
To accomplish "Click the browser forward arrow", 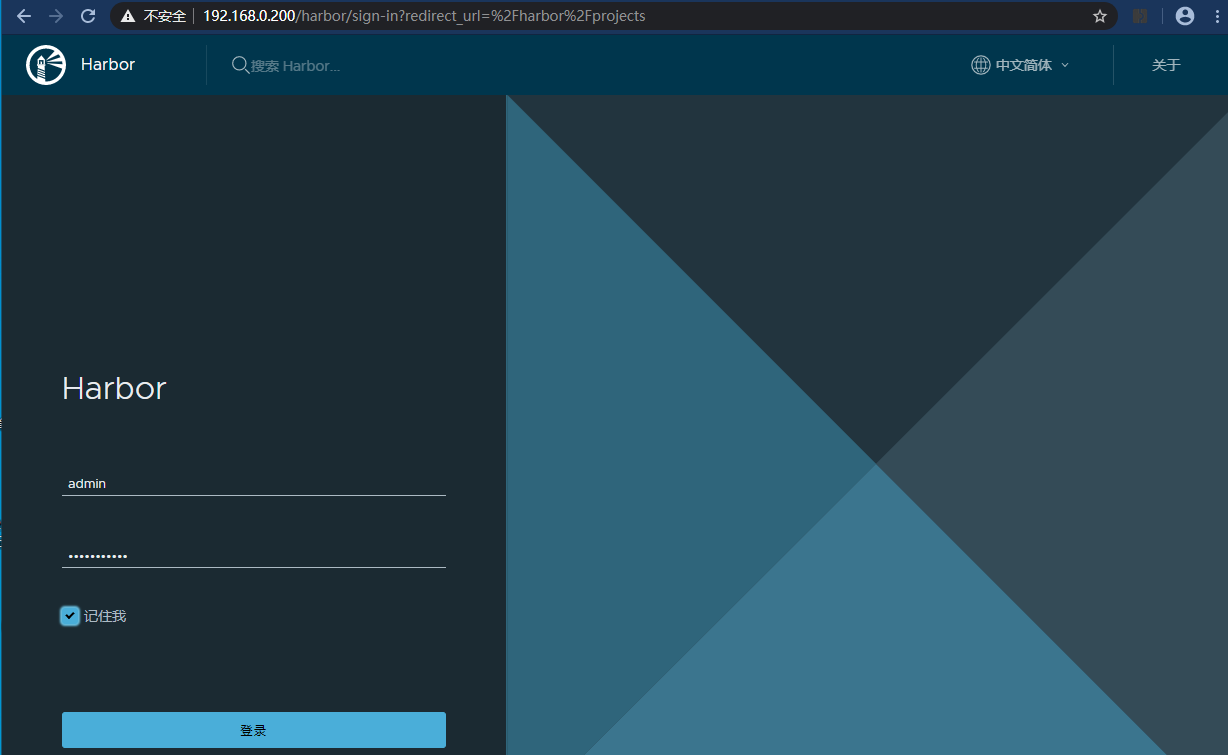I will 56,16.
